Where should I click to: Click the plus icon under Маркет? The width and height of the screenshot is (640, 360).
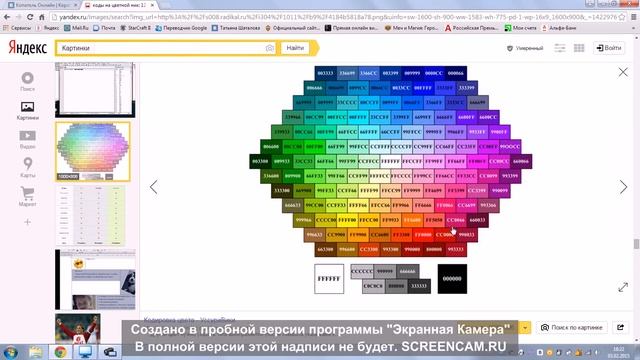[27, 222]
